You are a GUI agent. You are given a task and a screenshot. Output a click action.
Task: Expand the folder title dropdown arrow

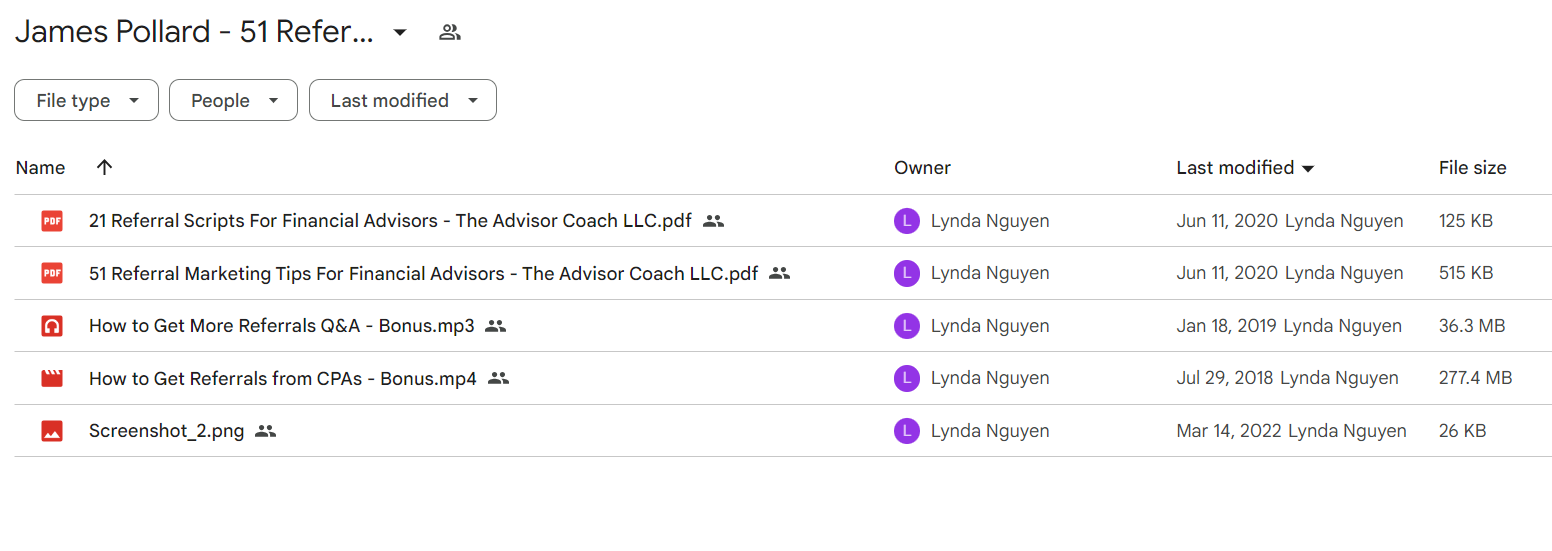tap(400, 32)
